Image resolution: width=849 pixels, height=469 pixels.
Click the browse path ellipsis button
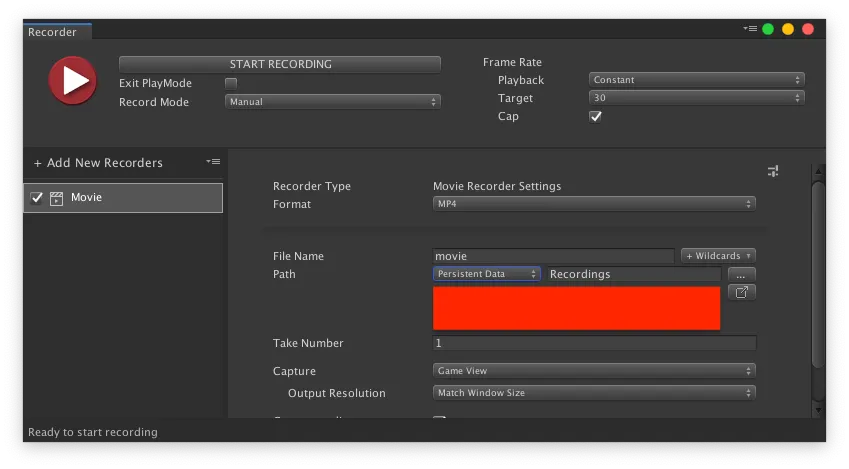[741, 274]
